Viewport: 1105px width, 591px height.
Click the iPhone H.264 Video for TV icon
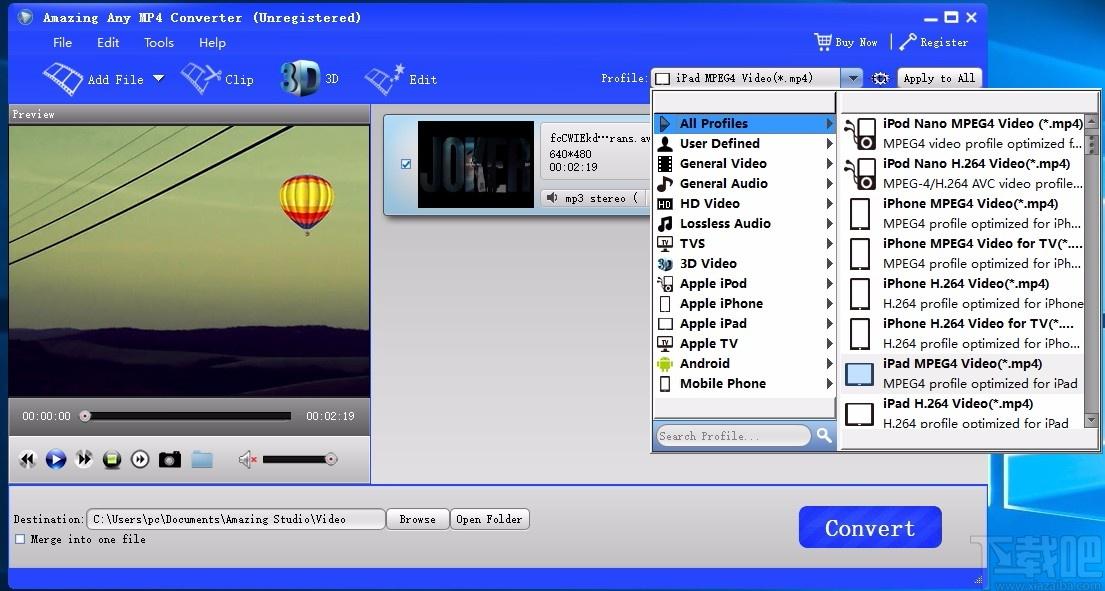coord(860,333)
